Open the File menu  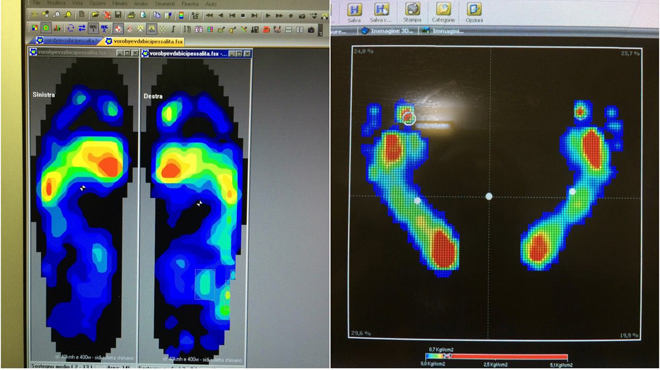pos(37,3)
